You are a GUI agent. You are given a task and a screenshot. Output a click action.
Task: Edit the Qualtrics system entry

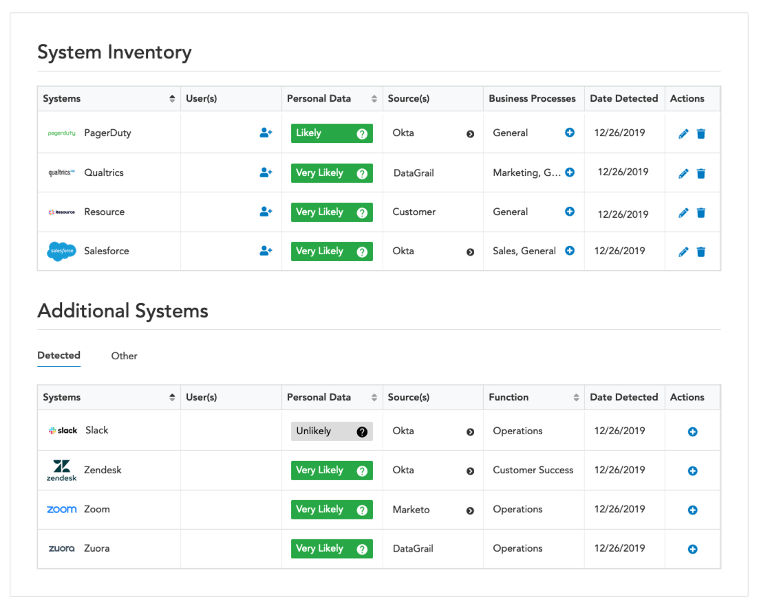click(x=683, y=174)
